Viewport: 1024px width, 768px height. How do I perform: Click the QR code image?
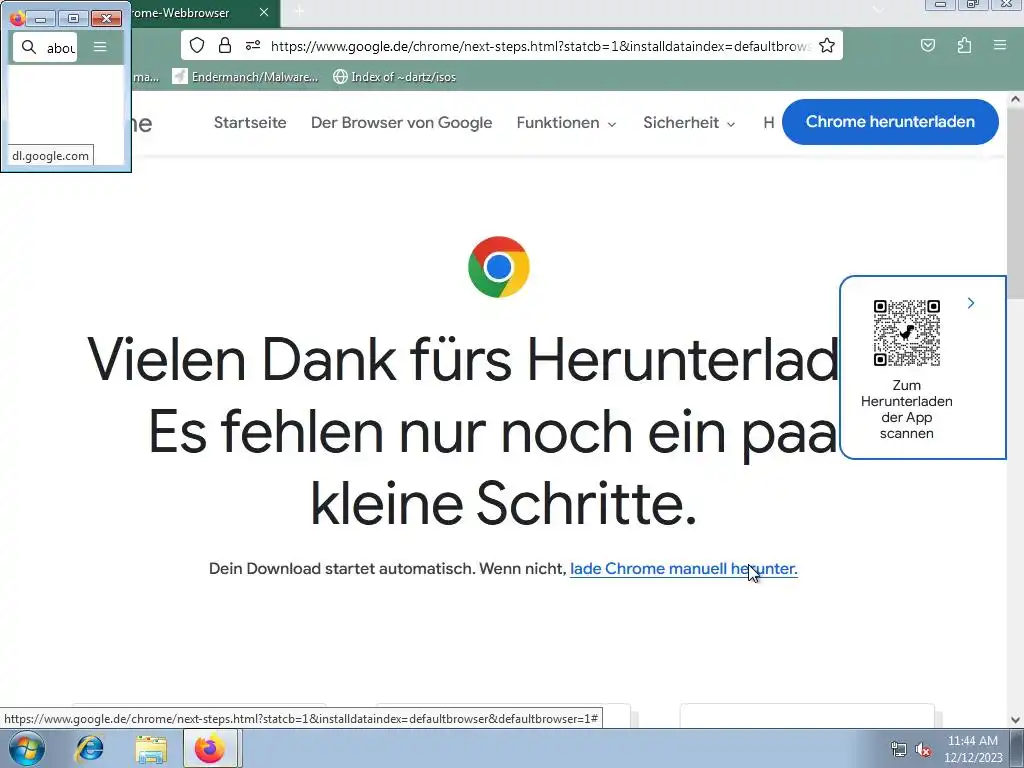906,333
